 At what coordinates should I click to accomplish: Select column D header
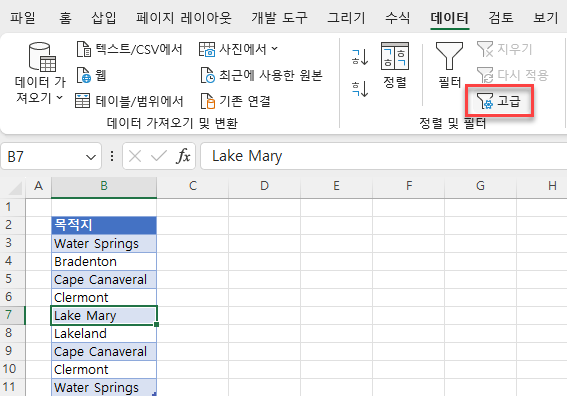[264, 186]
